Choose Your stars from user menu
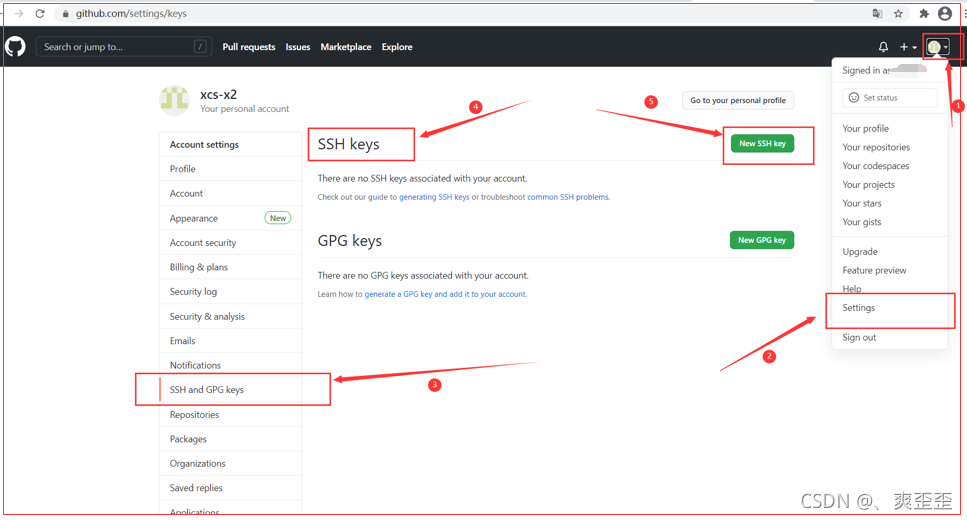Image resolution: width=967 pixels, height=520 pixels. 889,203
